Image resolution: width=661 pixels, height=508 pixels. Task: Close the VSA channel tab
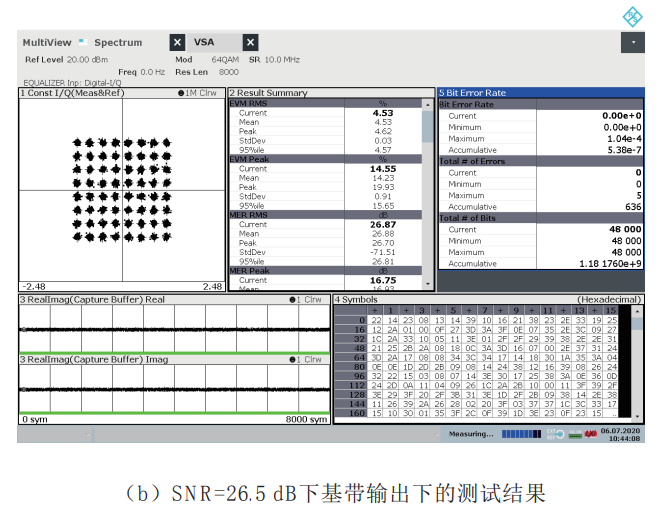pos(251,42)
